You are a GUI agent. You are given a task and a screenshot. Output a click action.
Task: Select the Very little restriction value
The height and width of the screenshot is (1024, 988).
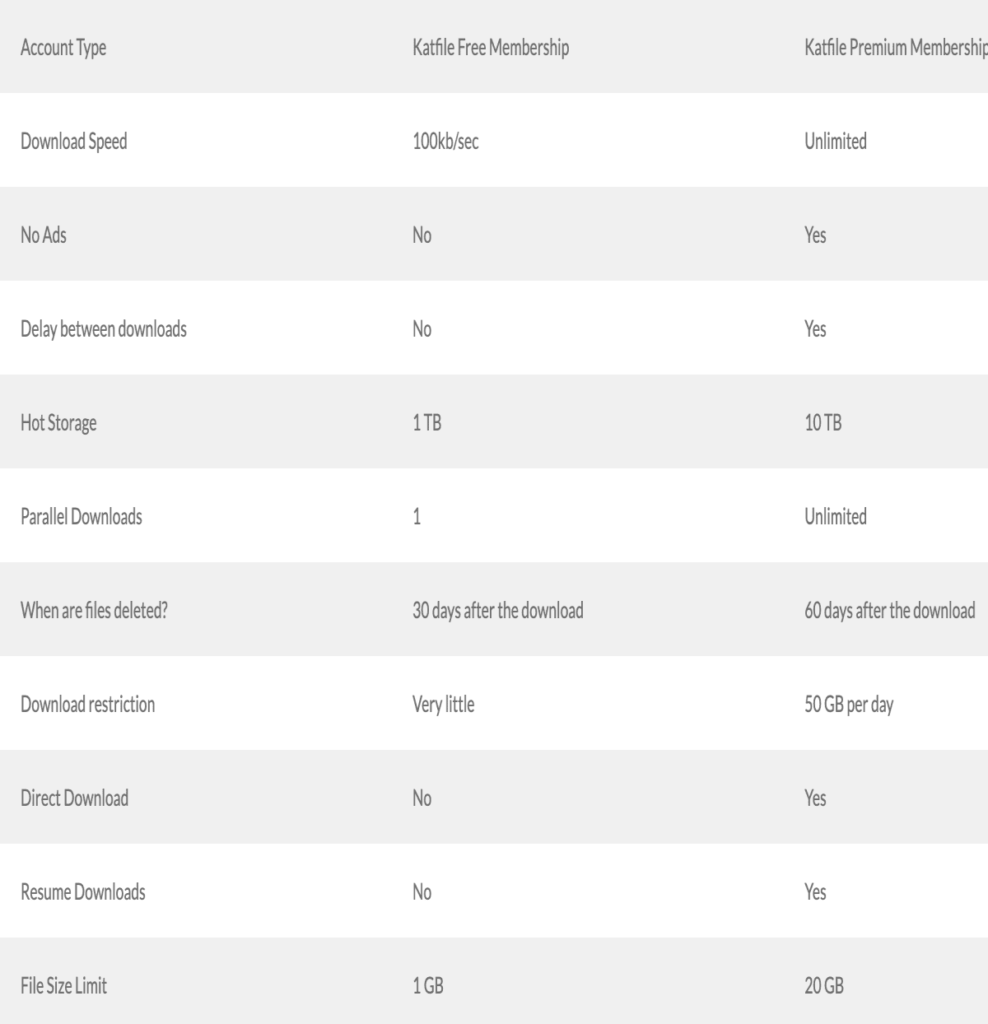444,705
